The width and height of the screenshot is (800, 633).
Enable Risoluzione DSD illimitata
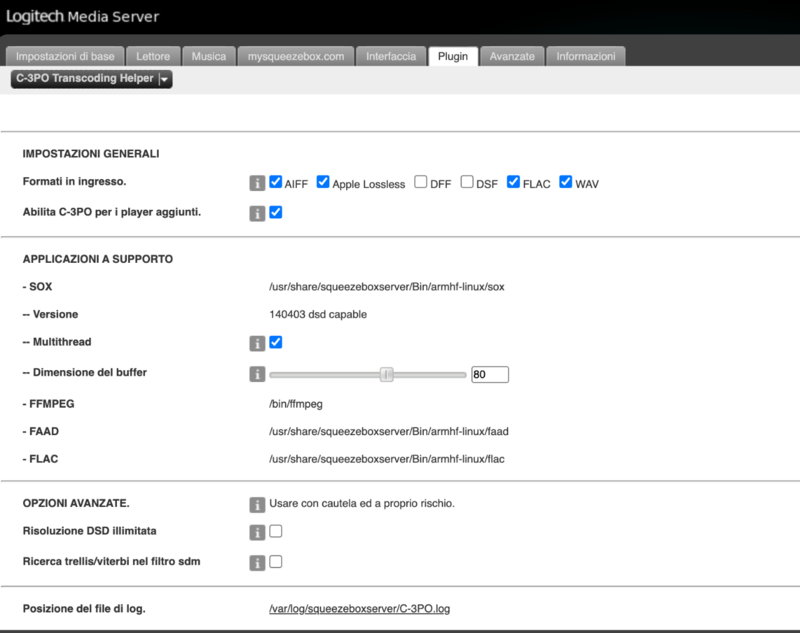(x=276, y=531)
